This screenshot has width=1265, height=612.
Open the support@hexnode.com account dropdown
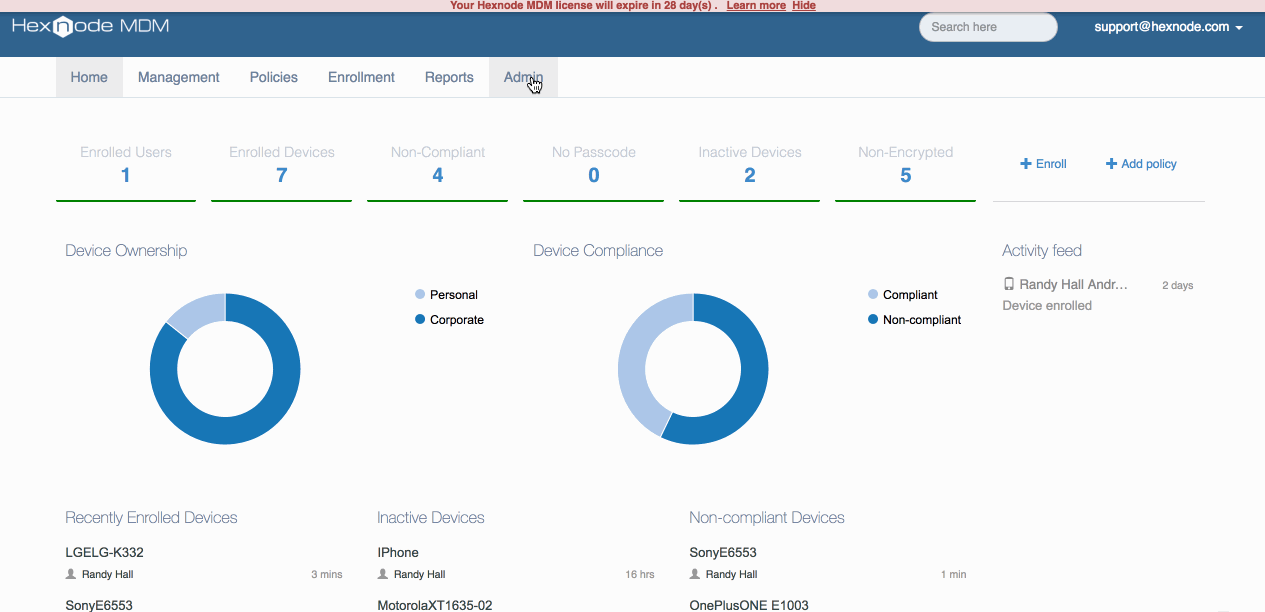pyautogui.click(x=1168, y=27)
